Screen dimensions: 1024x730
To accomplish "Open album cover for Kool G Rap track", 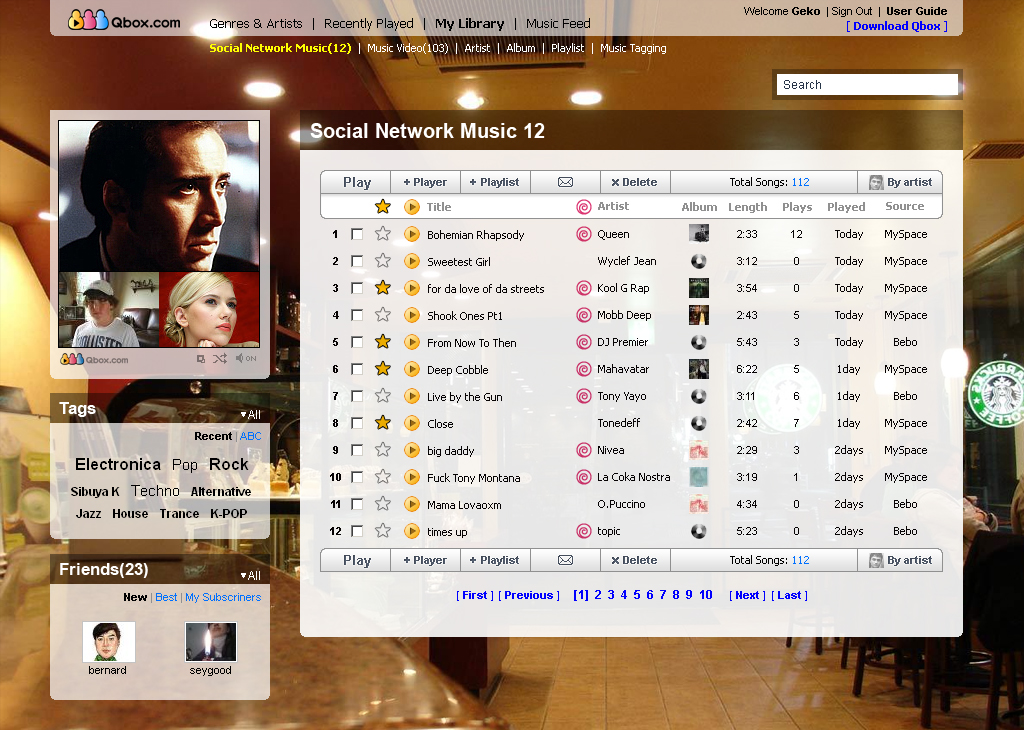I will (x=699, y=288).
